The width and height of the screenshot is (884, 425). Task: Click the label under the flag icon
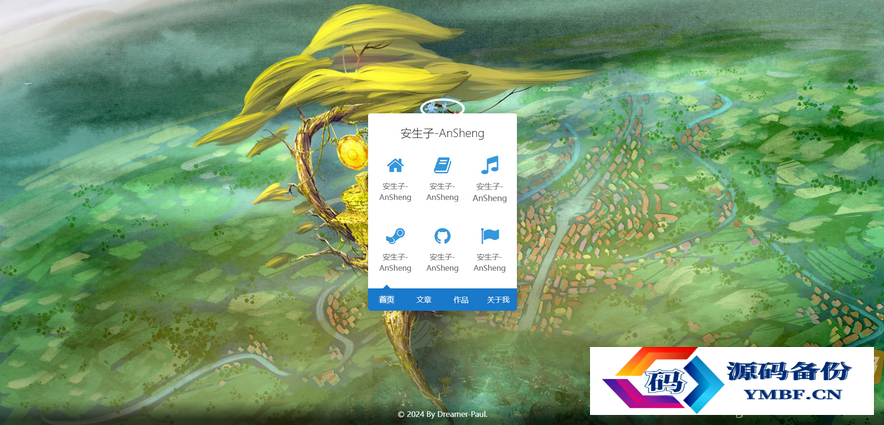point(489,262)
